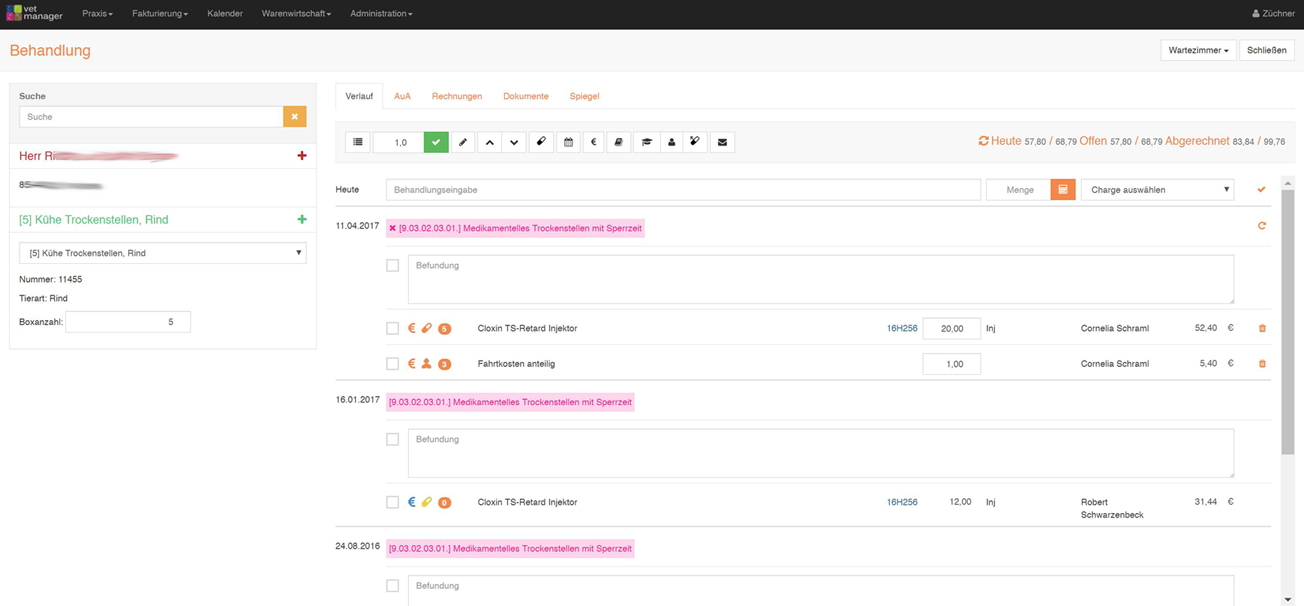Select the Befundung checkbox under 11.04.2017
The width and height of the screenshot is (1304, 606).
[392, 266]
